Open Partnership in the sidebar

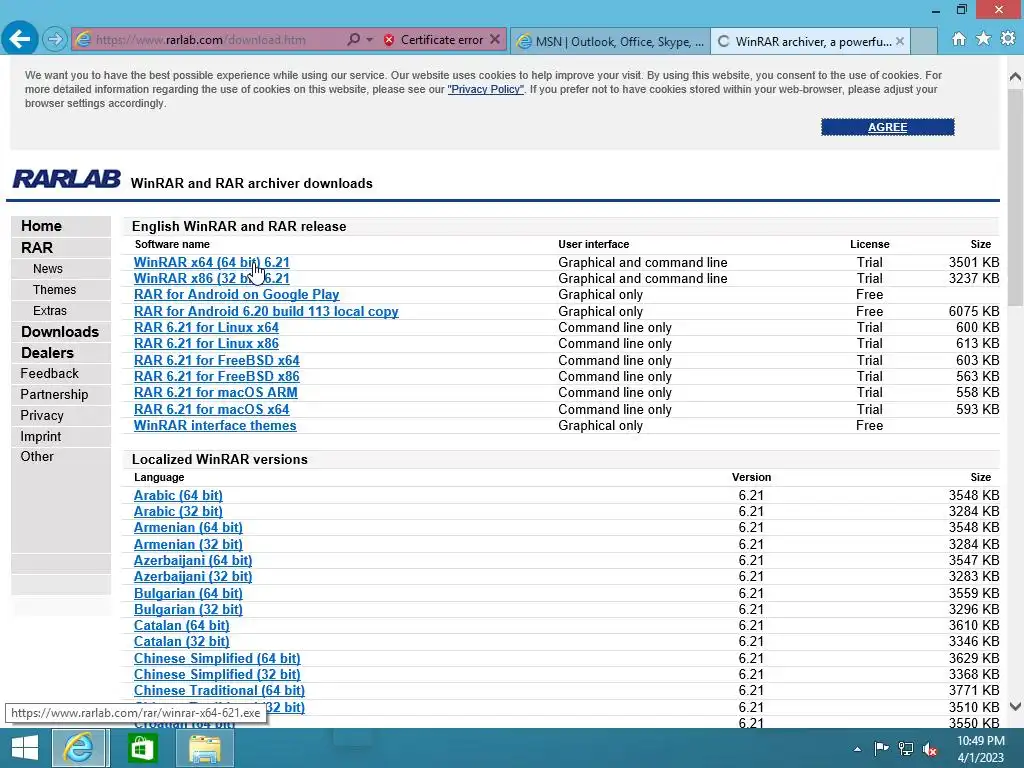(x=54, y=394)
